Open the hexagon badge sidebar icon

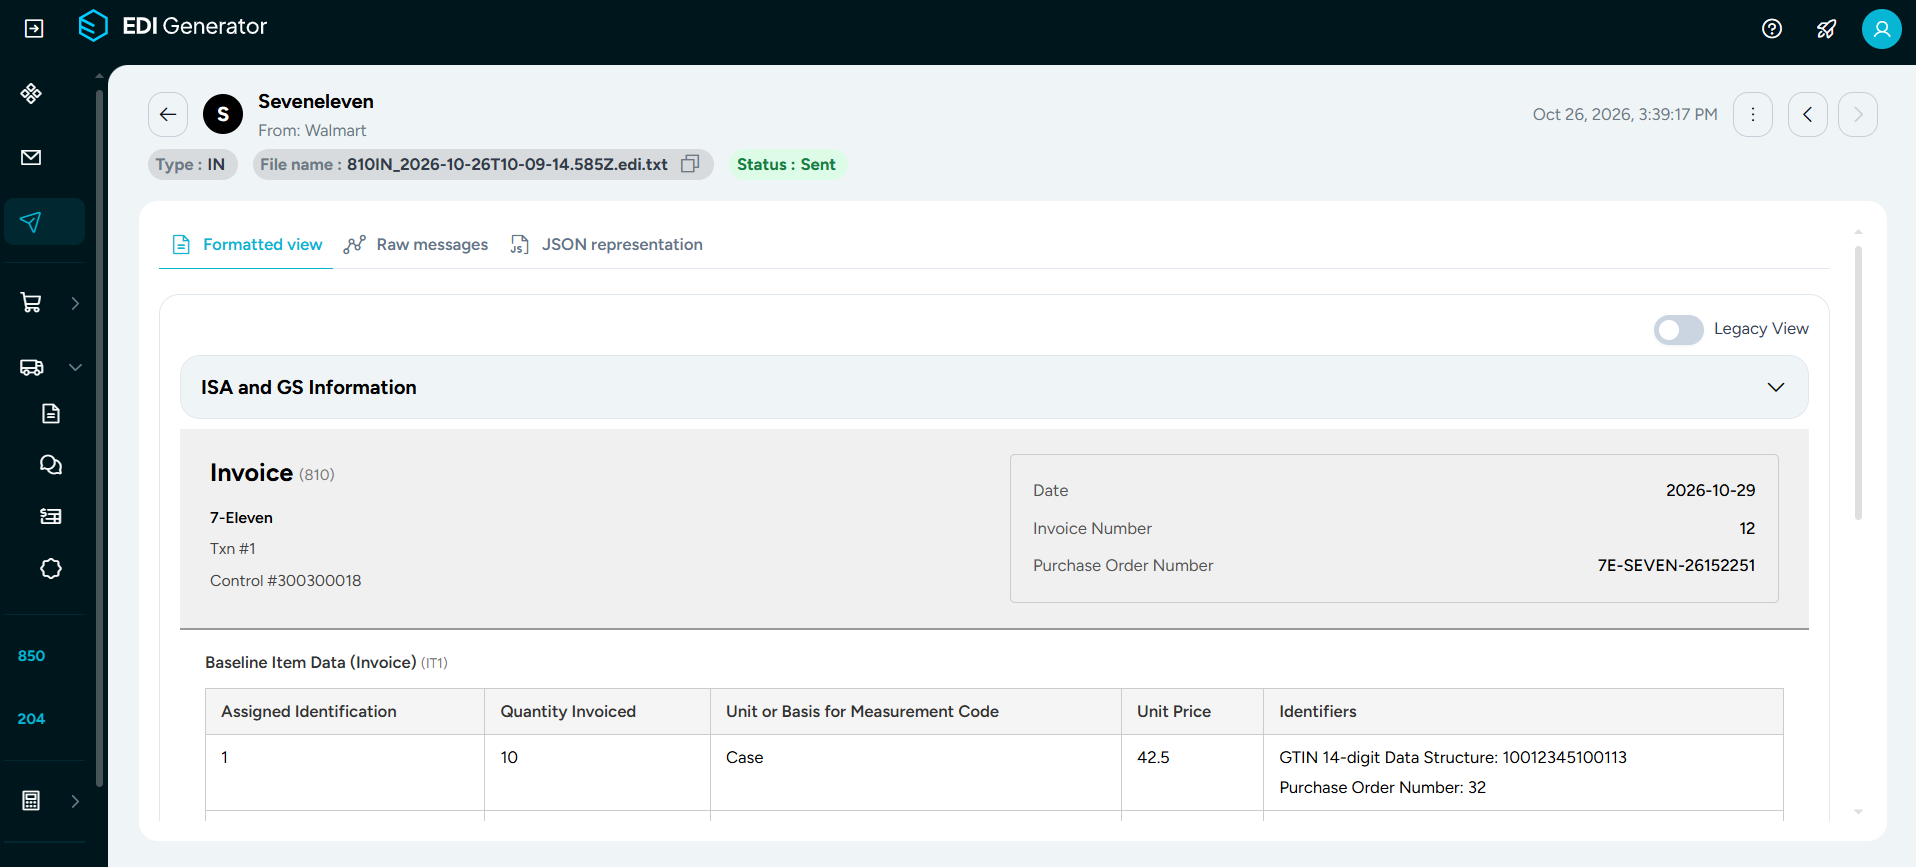click(51, 568)
